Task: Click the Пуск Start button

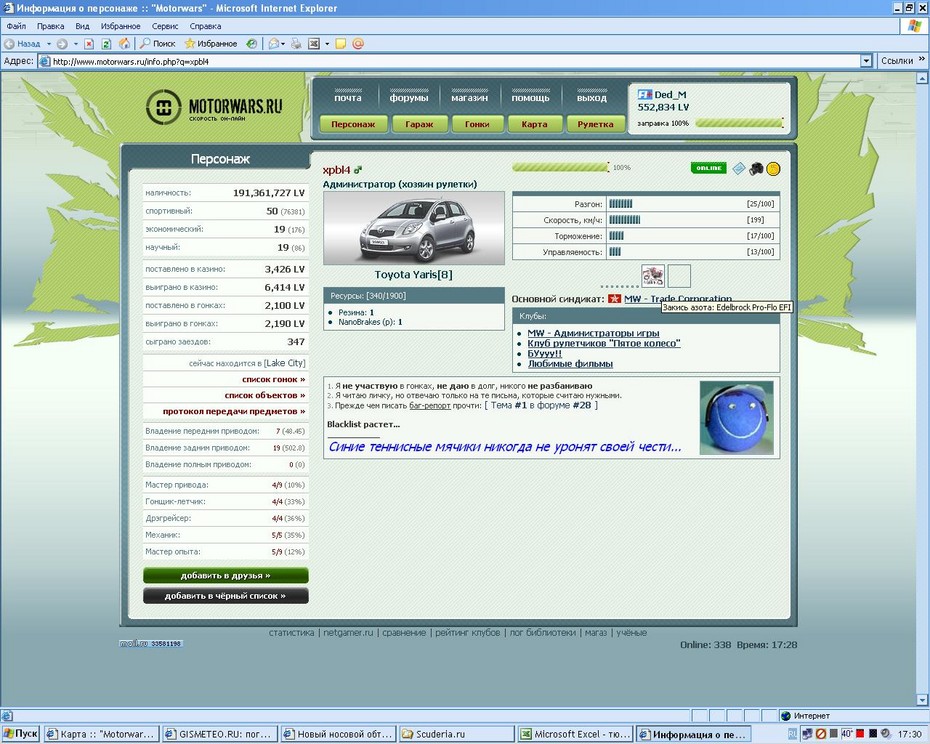Action: [21, 734]
